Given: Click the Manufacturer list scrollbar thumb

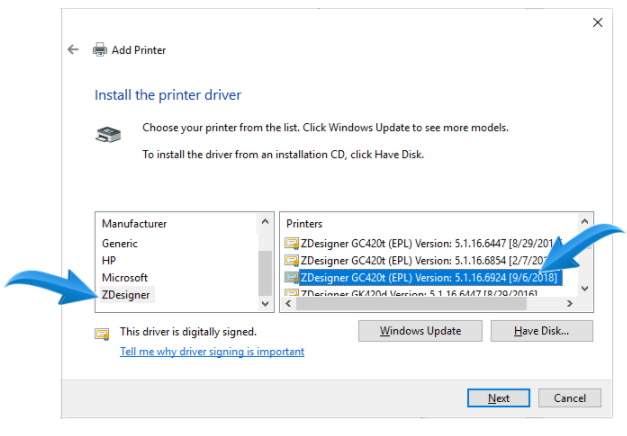Looking at the screenshot, I should click(x=265, y=273).
